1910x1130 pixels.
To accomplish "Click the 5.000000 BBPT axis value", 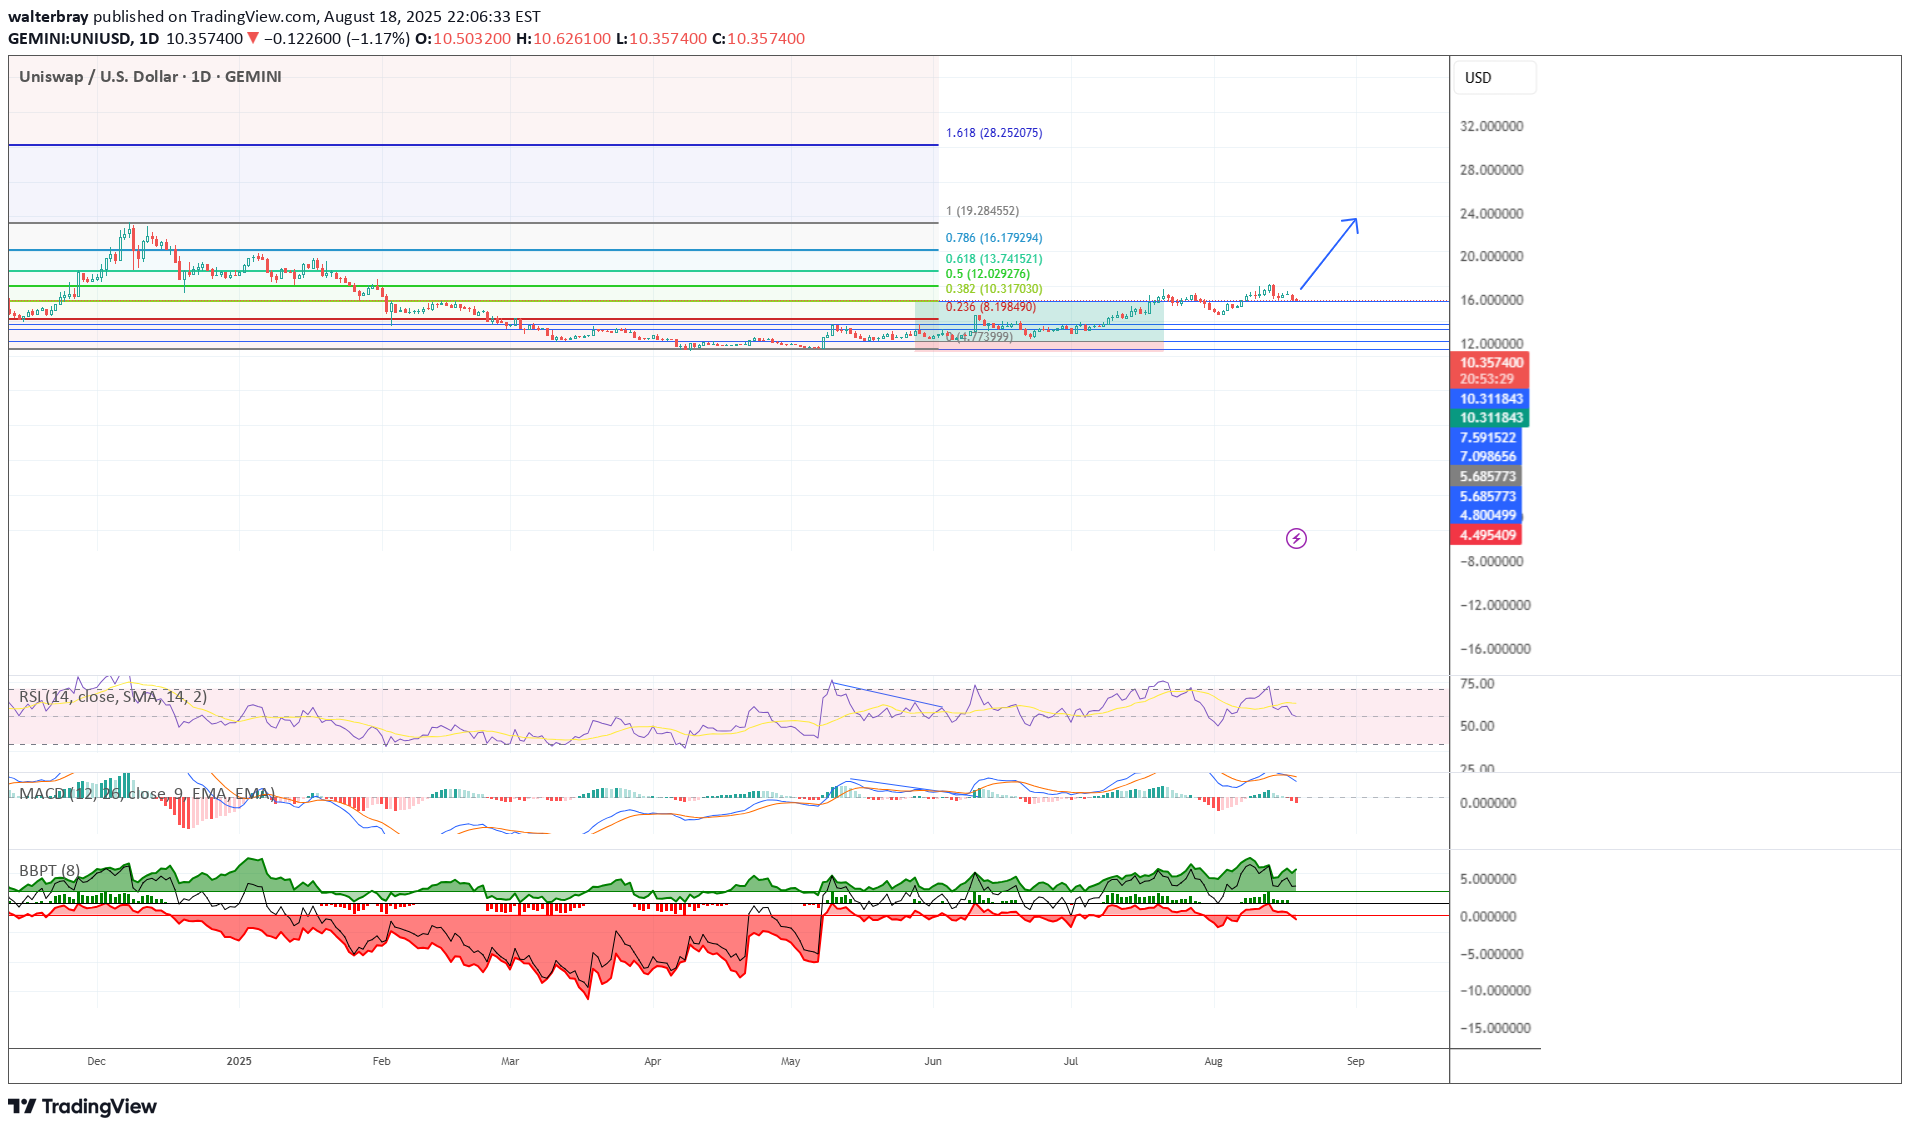I will point(1487,879).
